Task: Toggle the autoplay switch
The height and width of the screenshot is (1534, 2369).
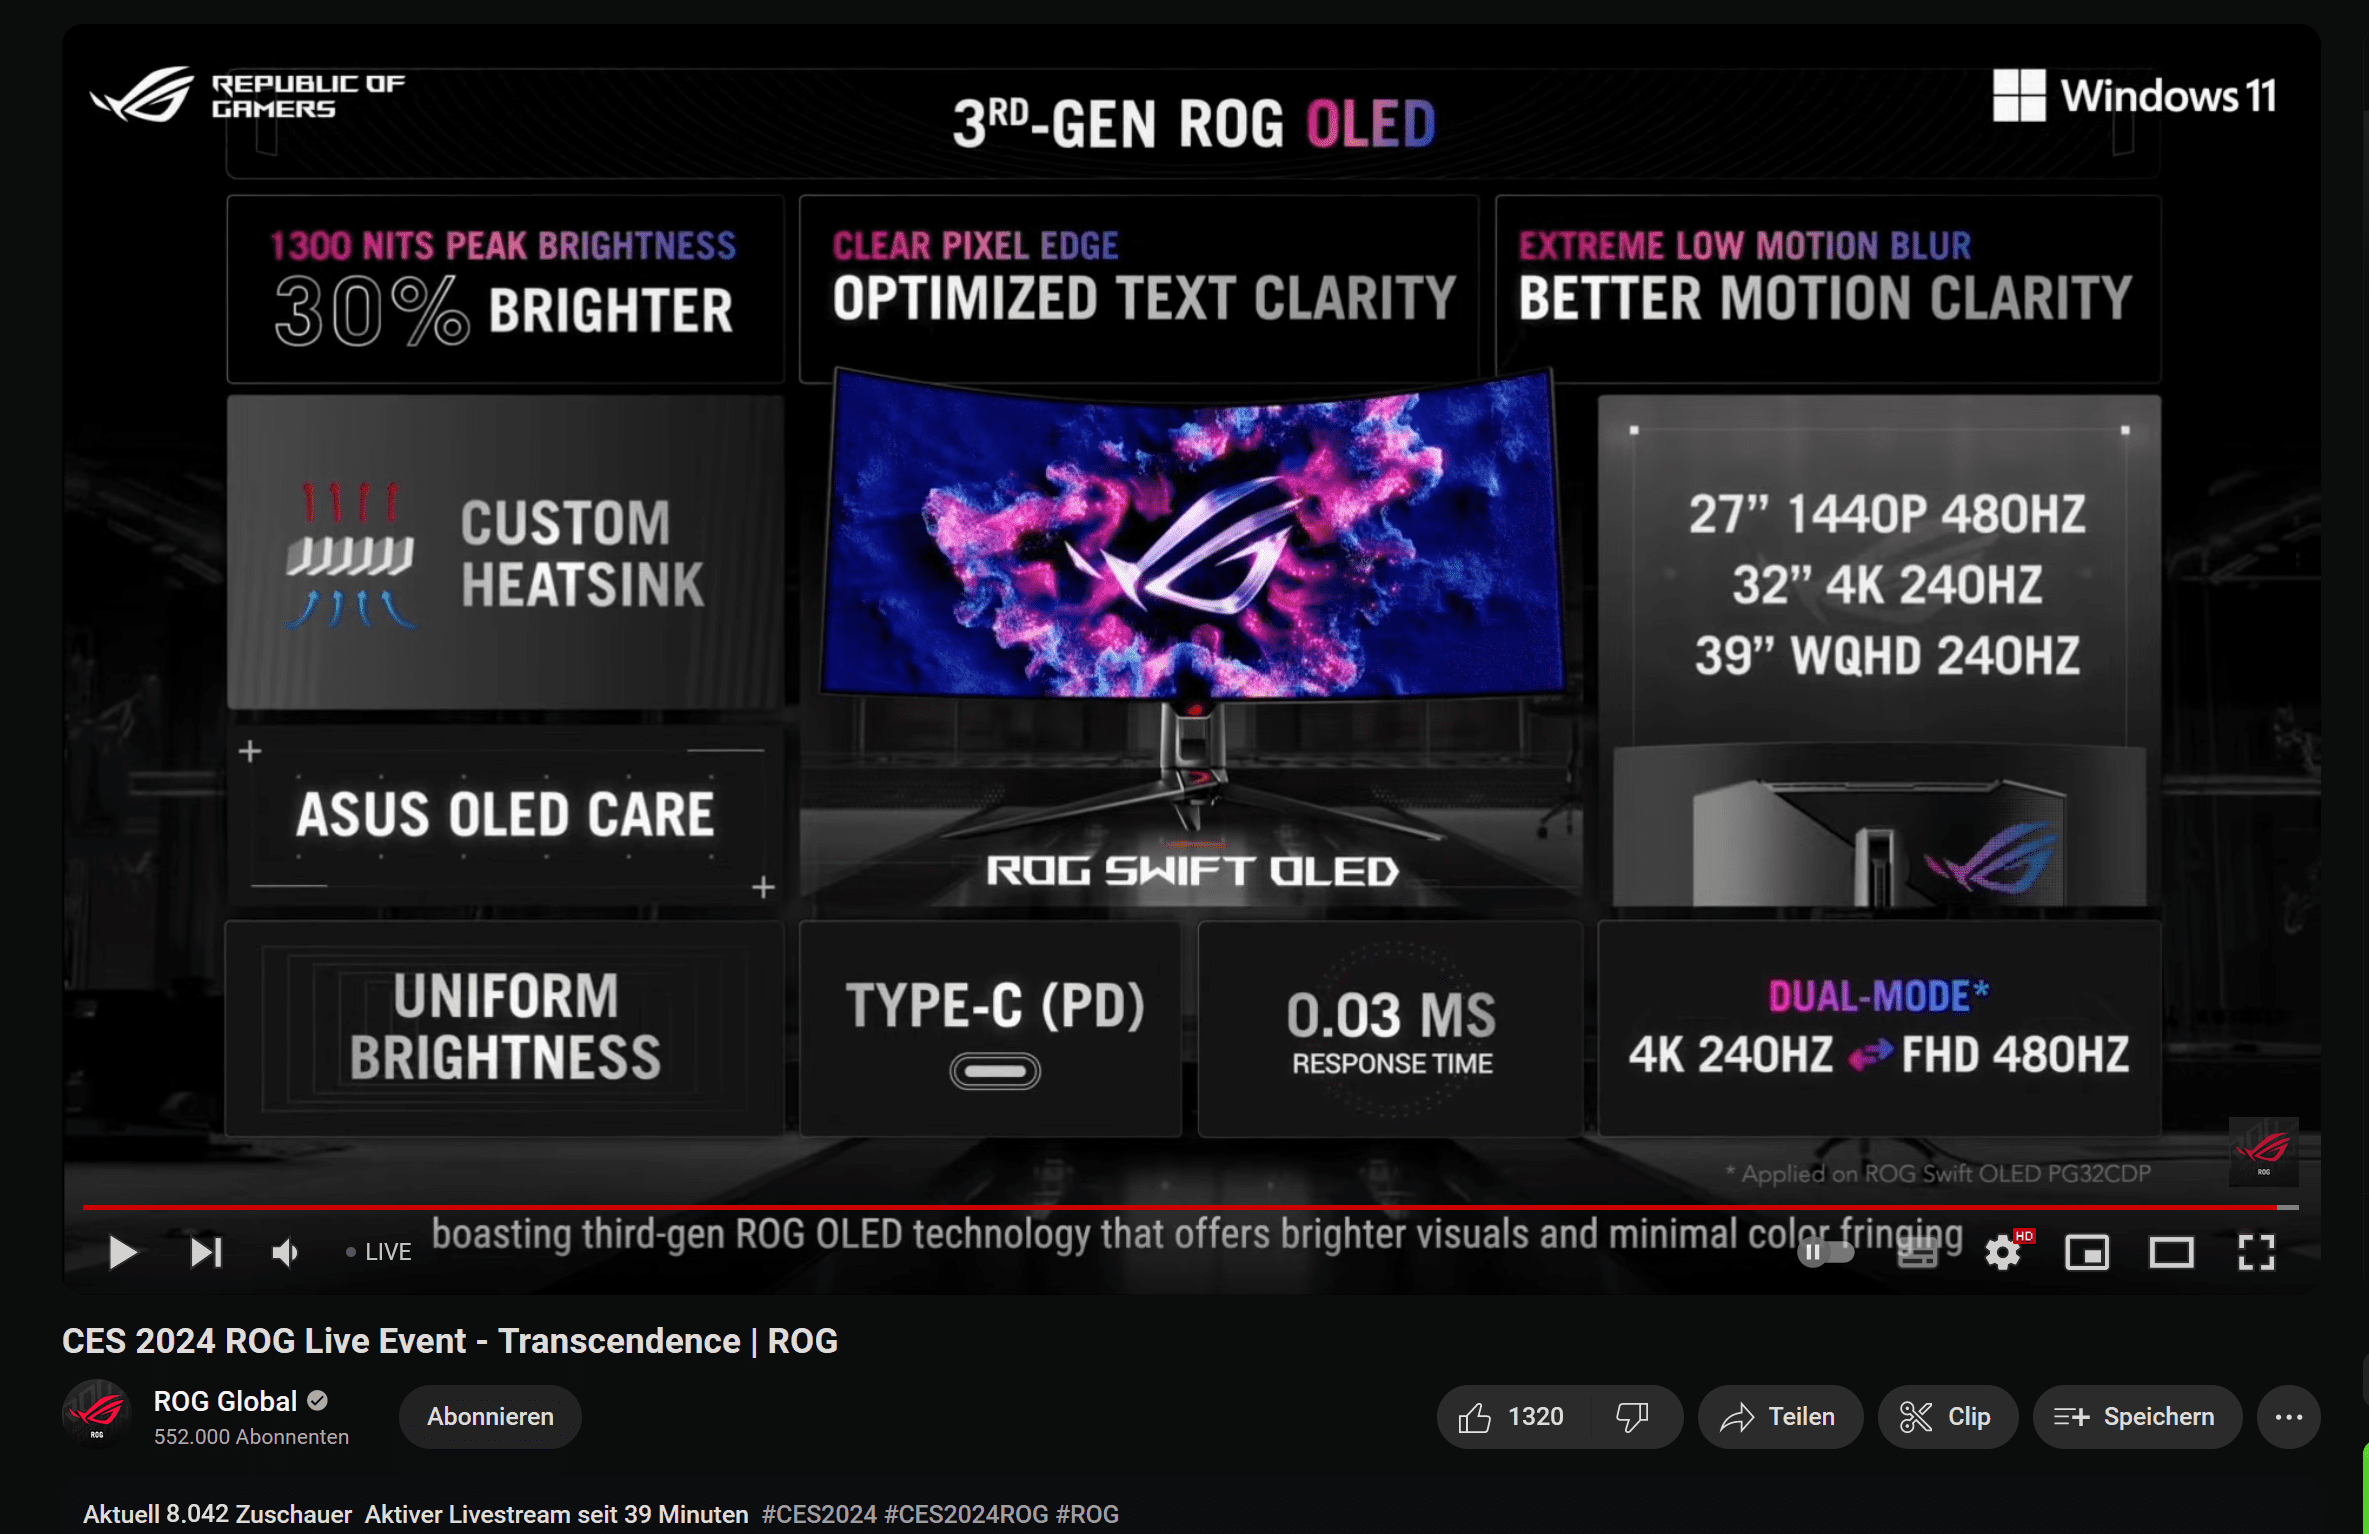Action: [1826, 1252]
